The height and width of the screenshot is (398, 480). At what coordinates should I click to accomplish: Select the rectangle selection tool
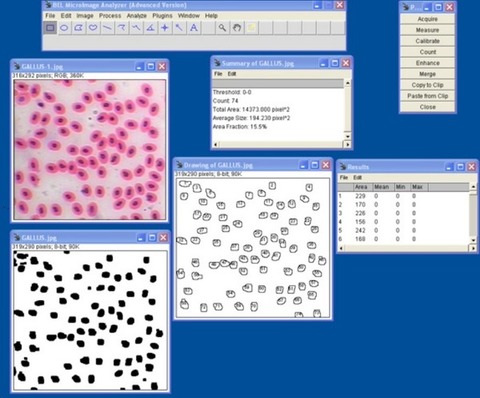[50, 28]
